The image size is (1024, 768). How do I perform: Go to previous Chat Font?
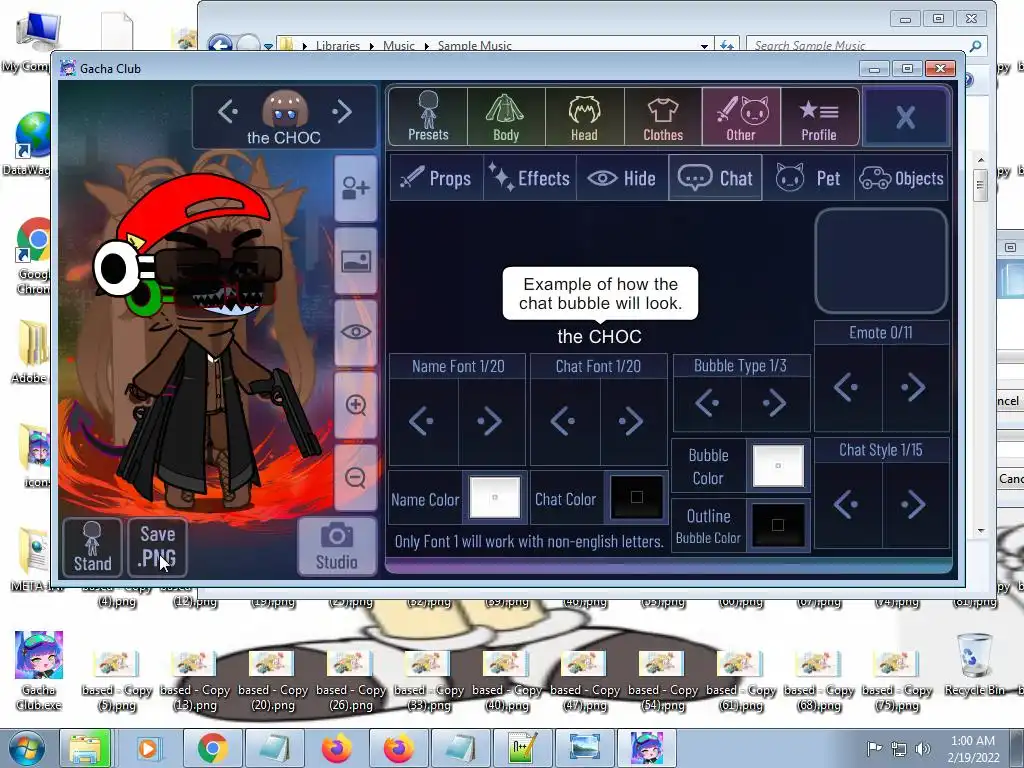pos(565,421)
